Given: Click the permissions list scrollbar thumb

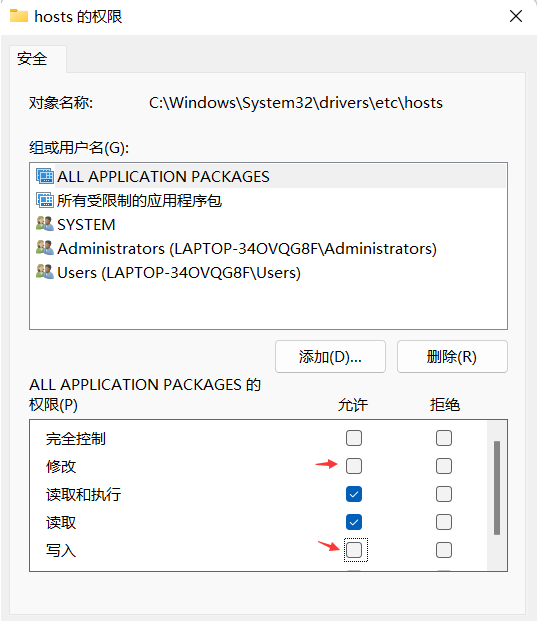Looking at the screenshot, I should [x=497, y=488].
